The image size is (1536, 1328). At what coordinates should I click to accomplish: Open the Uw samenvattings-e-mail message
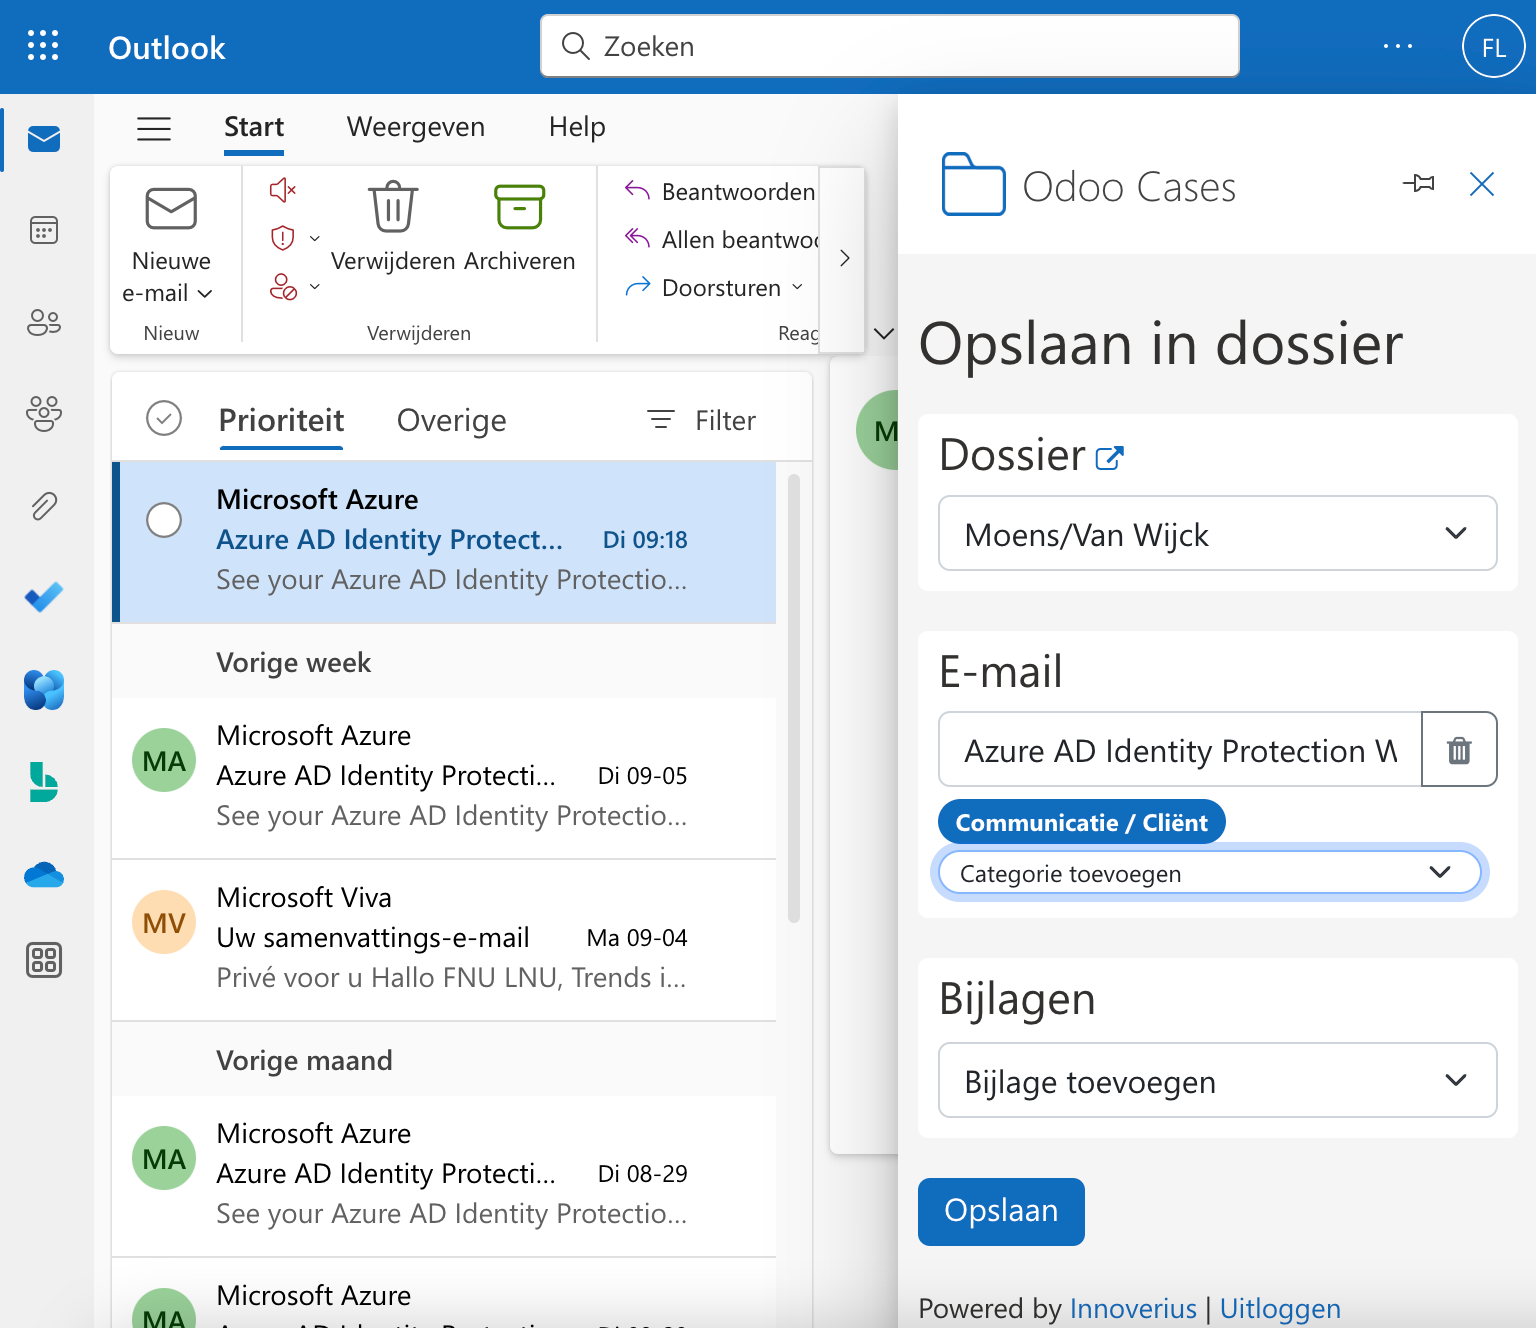click(x=444, y=938)
